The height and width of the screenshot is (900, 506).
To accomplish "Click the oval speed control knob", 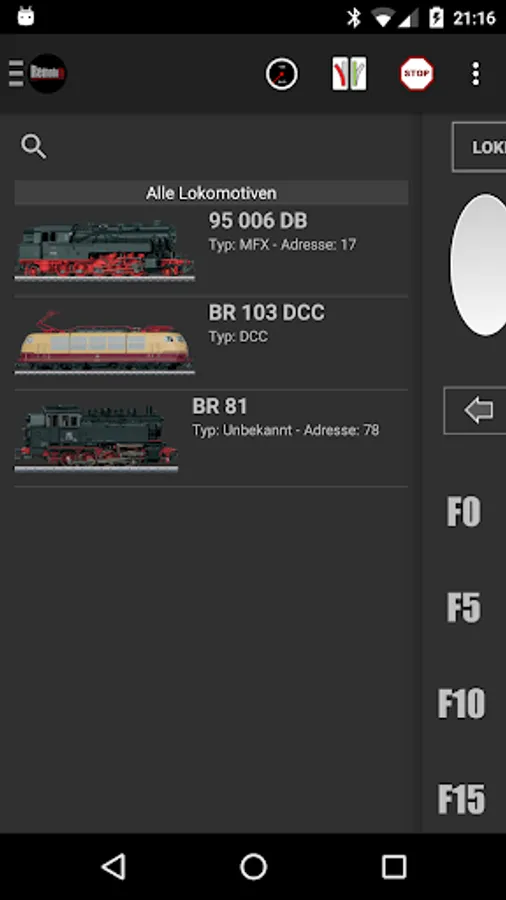I will (479, 264).
